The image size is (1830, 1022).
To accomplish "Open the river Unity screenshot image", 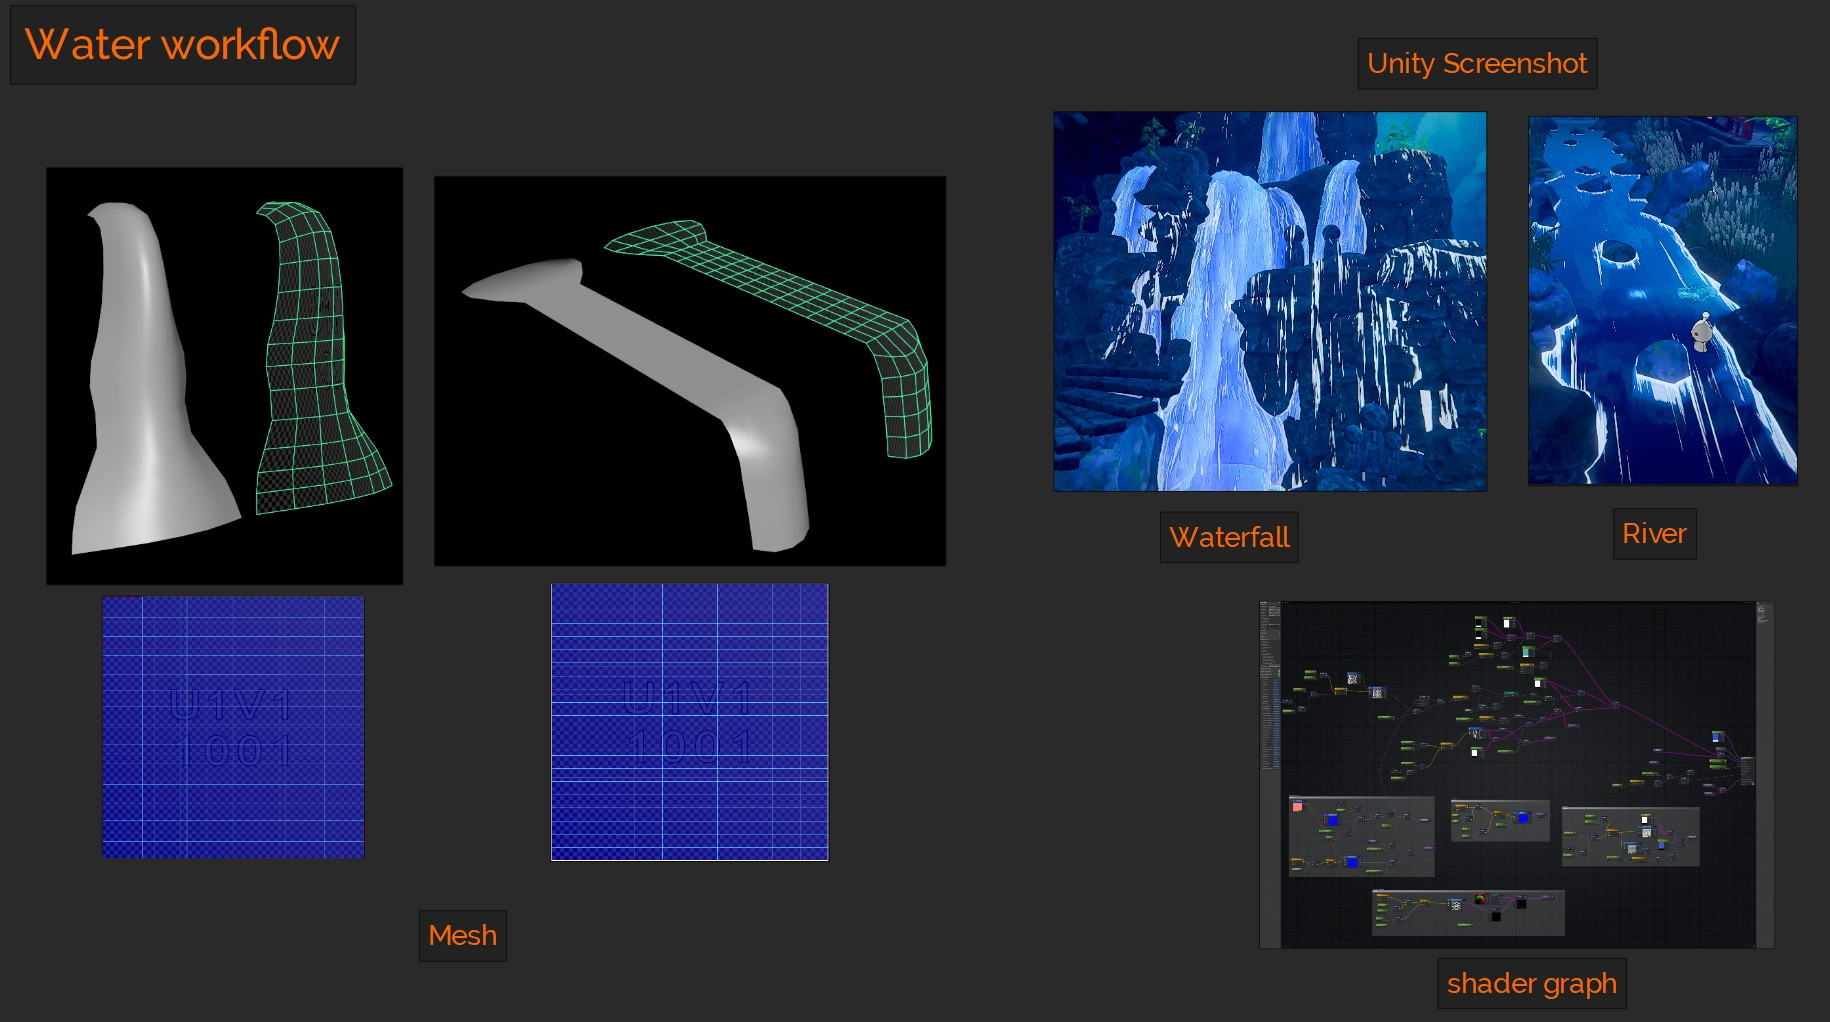I will click(1662, 301).
